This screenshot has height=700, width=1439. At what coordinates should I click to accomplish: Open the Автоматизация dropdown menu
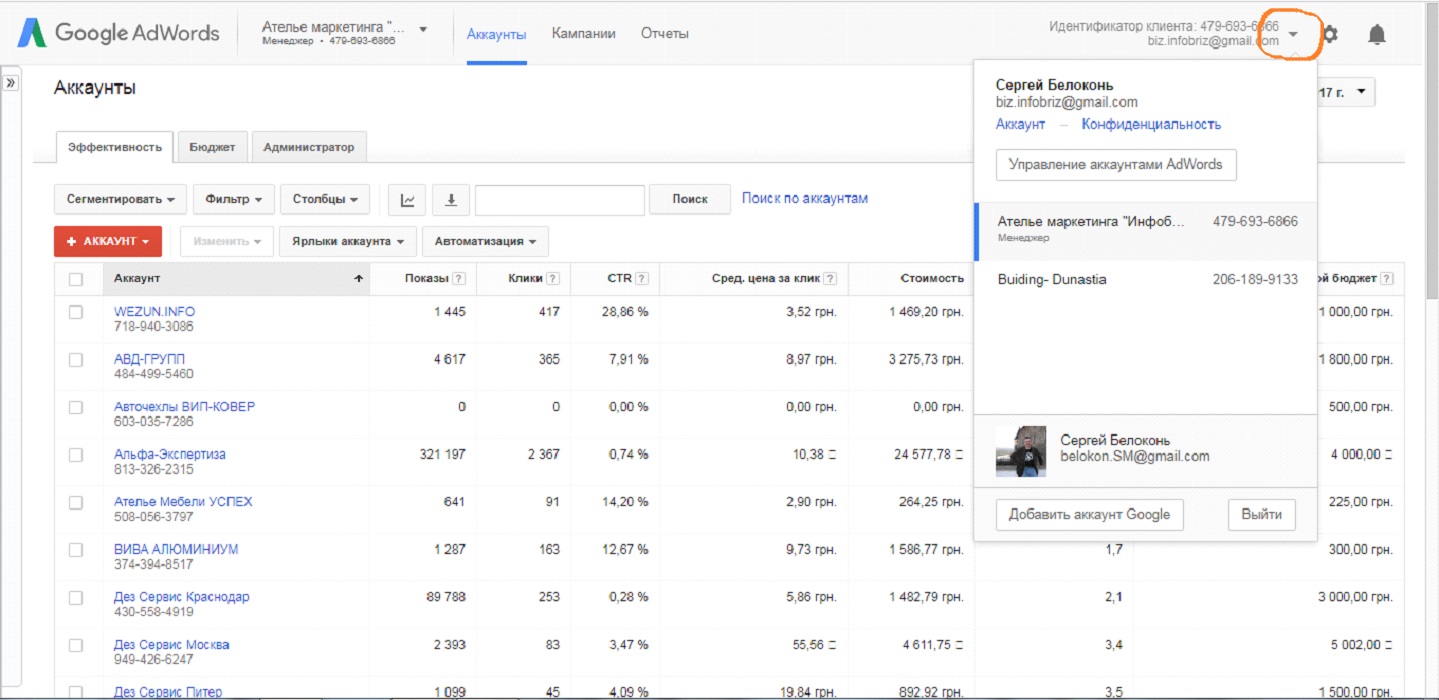pos(485,241)
